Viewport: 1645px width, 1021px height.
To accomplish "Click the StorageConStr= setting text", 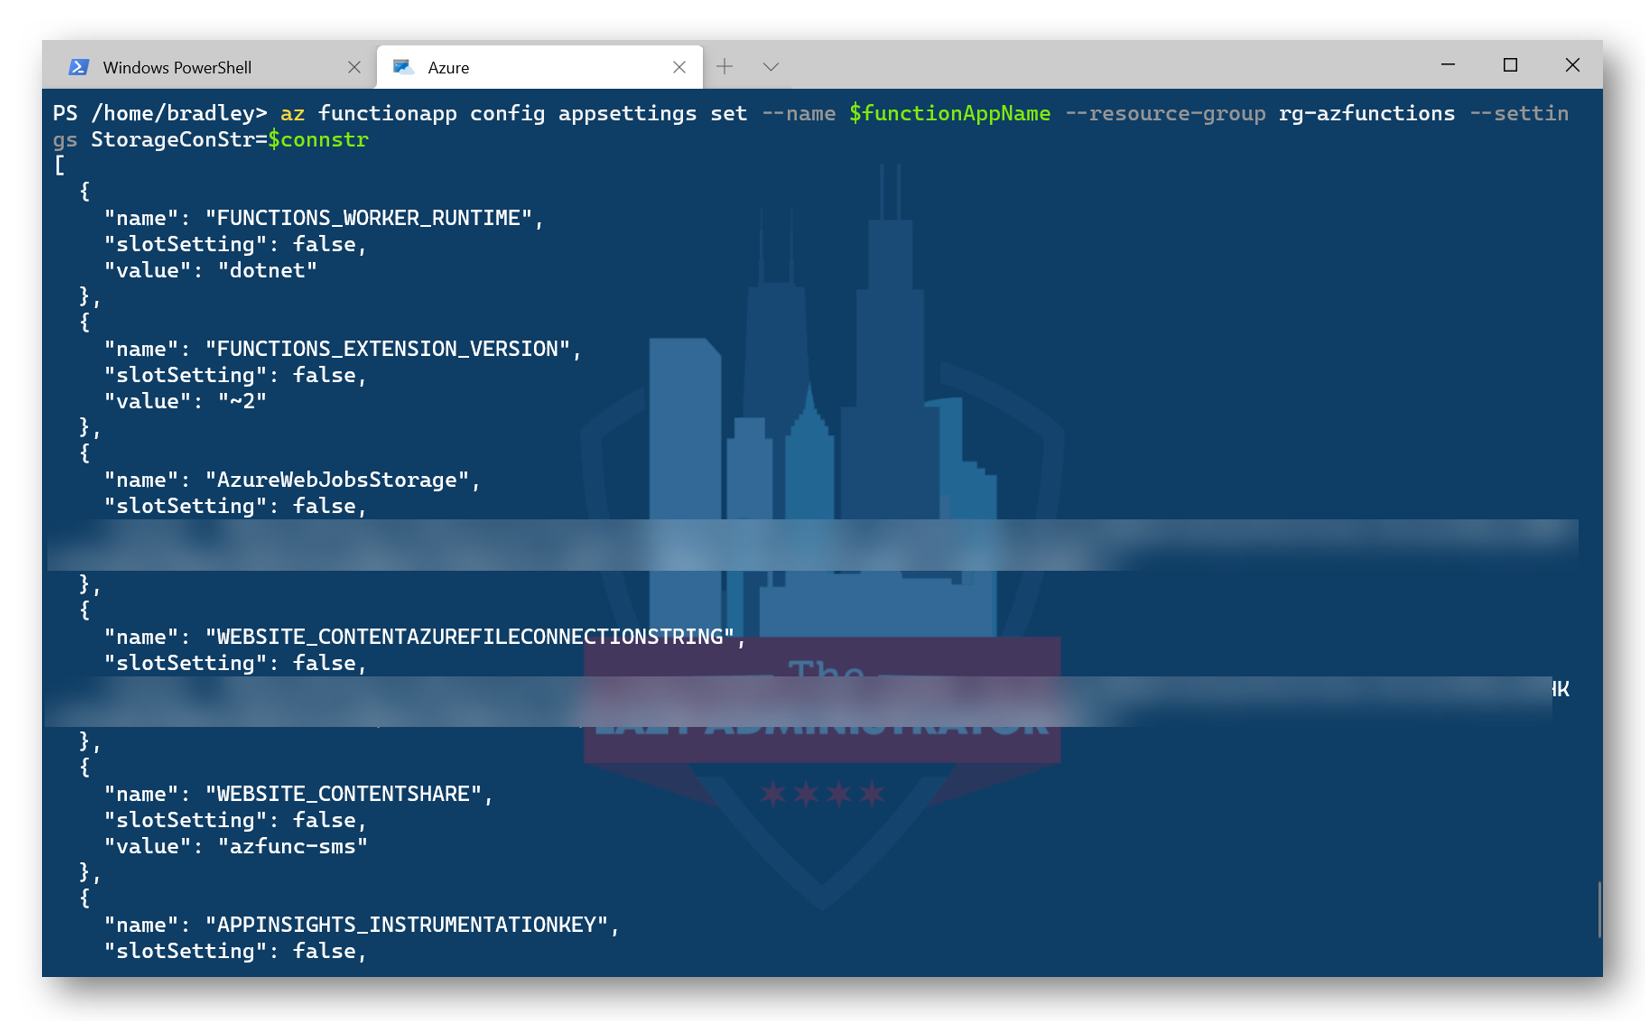I will point(179,139).
